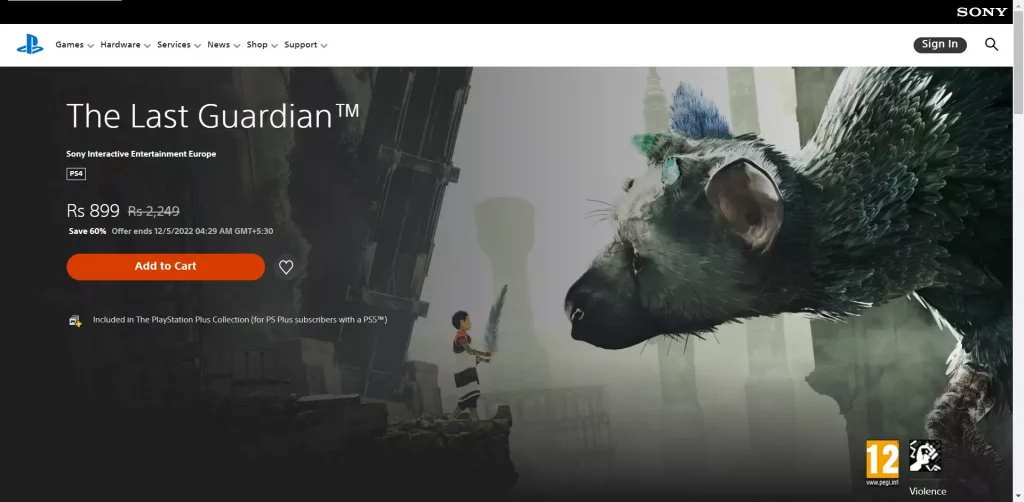Click the Add to Cart button

pos(166,266)
